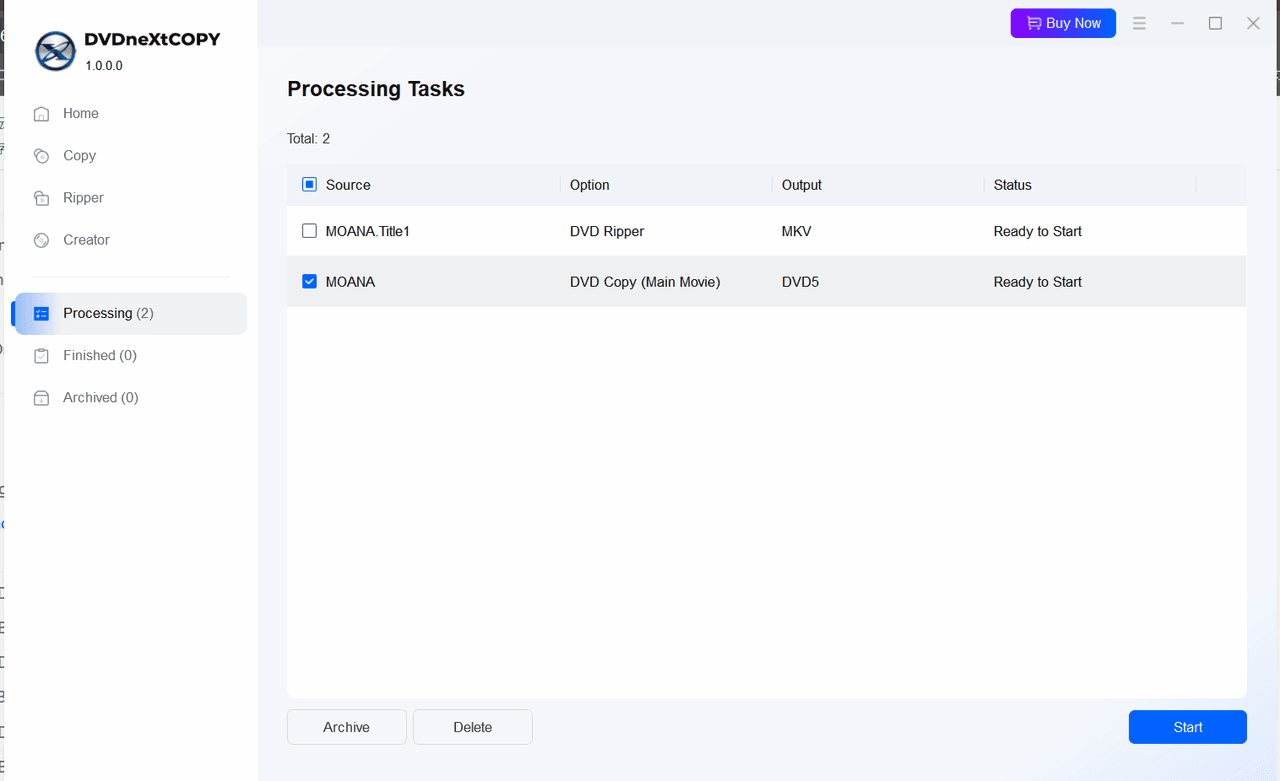
Task: Select the Processing (2) label
Action: click(108, 314)
